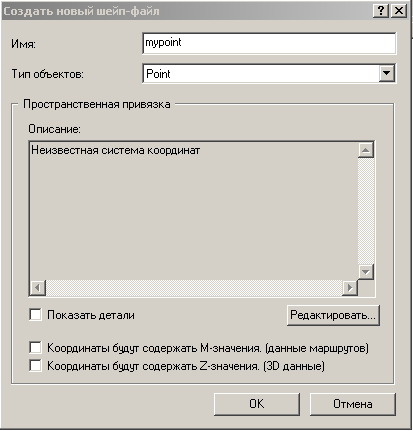413x431 pixels.
Task: Click the Неизвестная система координат text
Action: (115, 150)
